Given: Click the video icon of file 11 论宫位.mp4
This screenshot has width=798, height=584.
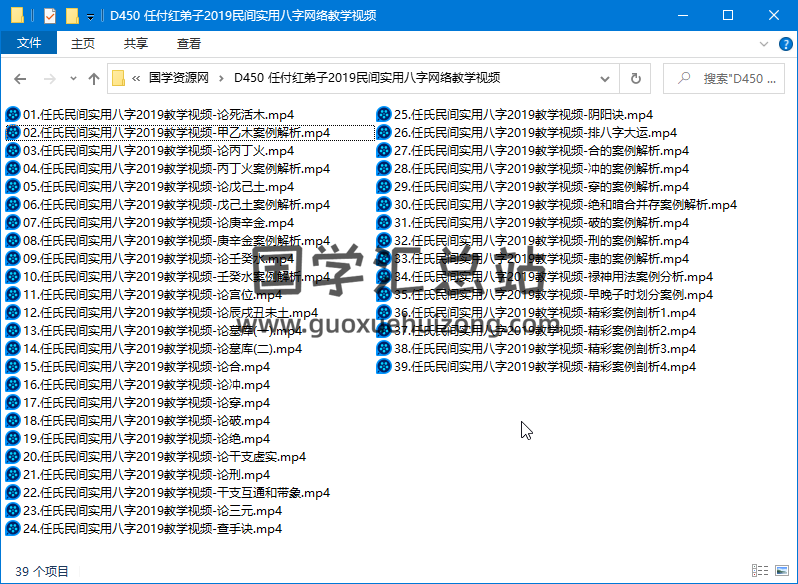Looking at the screenshot, I should [x=13, y=295].
